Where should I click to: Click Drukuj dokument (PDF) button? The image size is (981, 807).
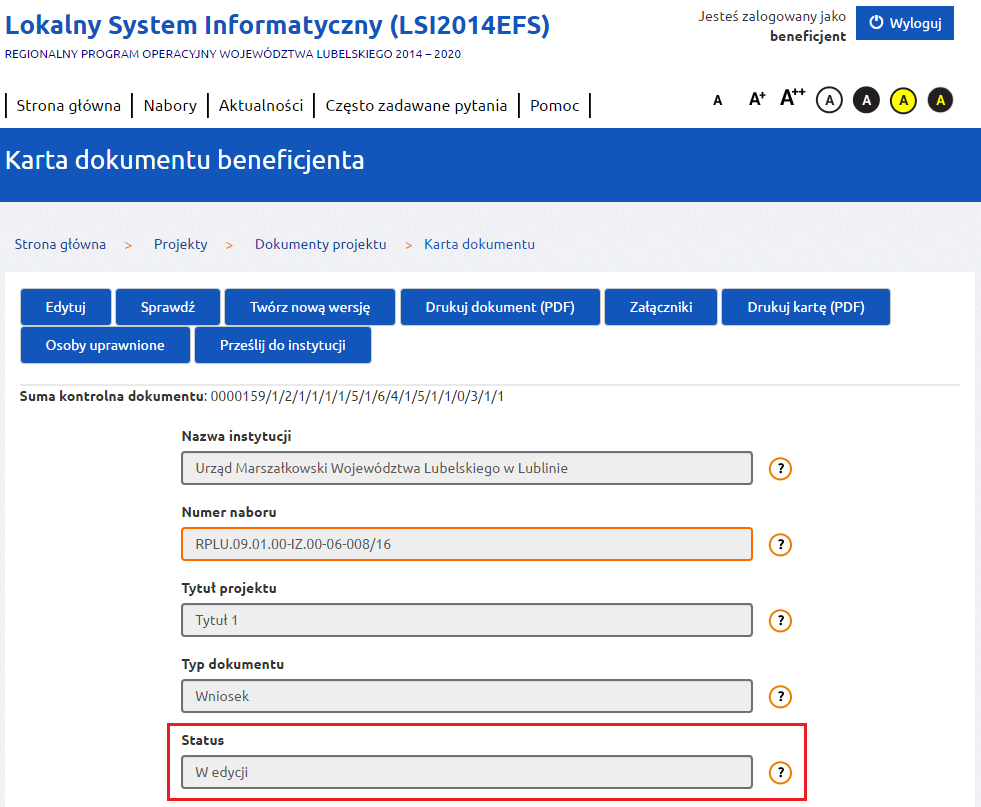click(500, 307)
